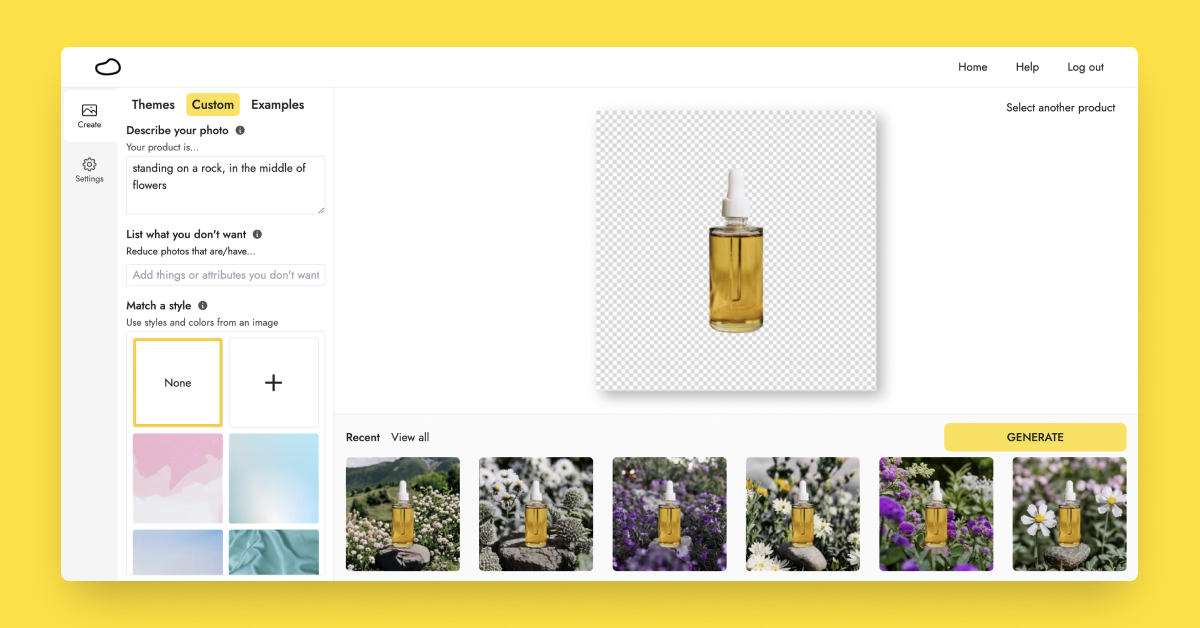Show info for Describe your photo
The width and height of the screenshot is (1200, 628).
tap(240, 131)
